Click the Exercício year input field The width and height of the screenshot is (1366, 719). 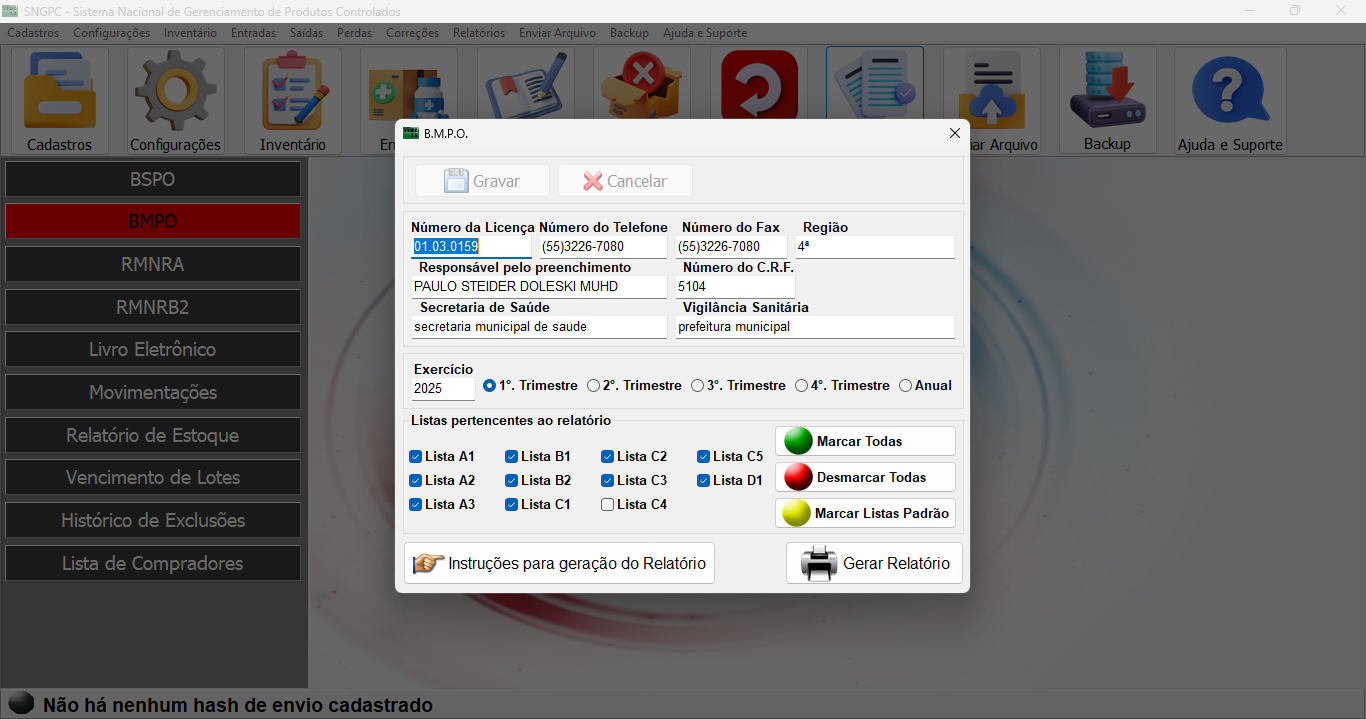pos(442,388)
